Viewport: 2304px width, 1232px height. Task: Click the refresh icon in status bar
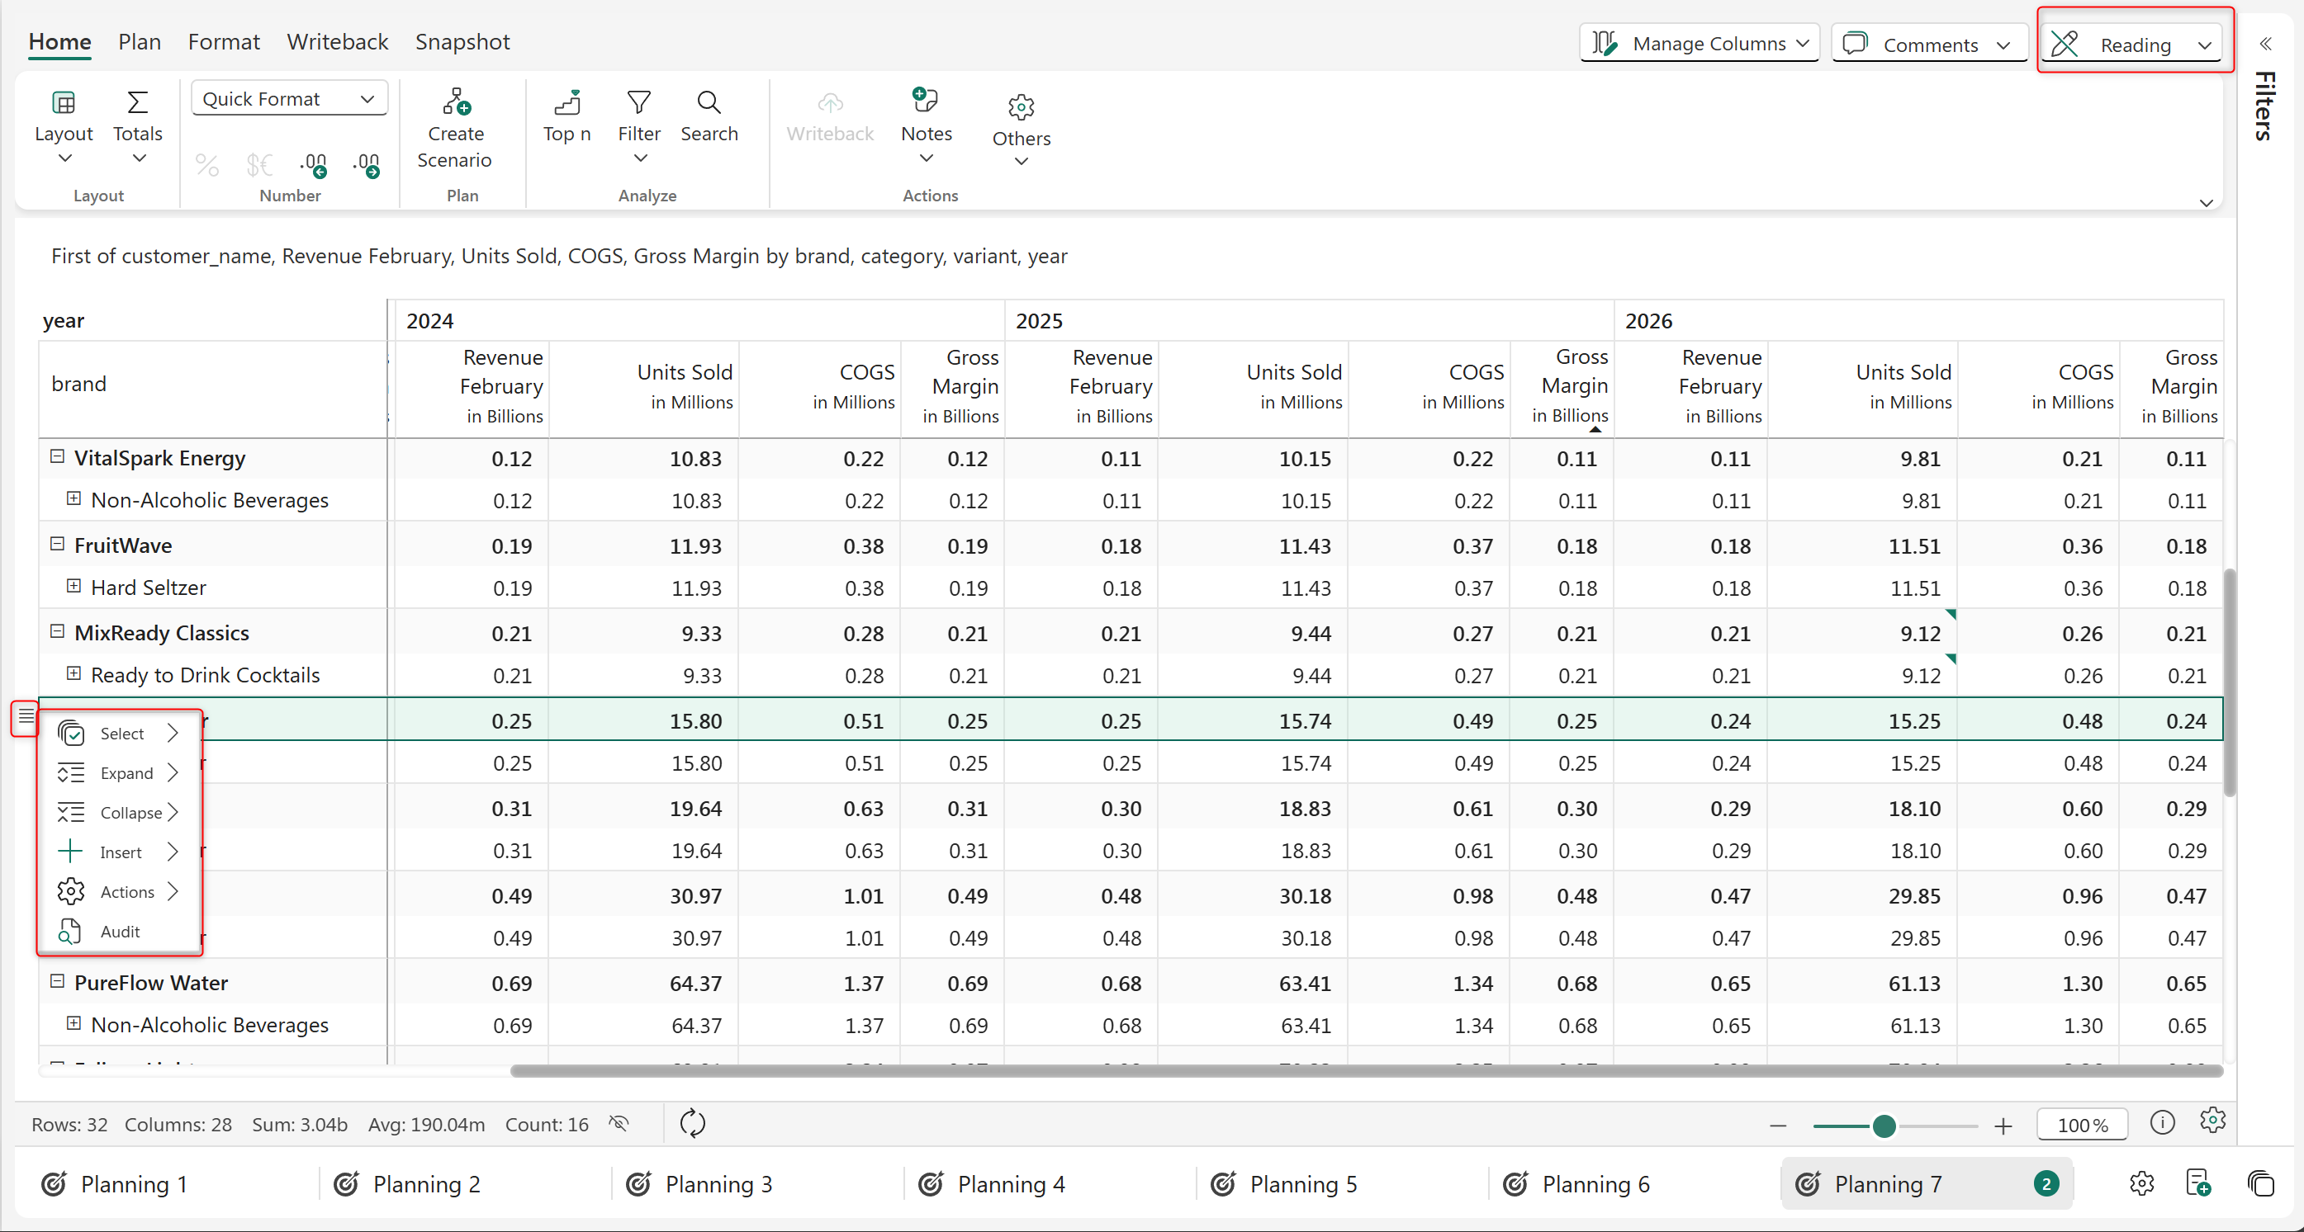(692, 1123)
